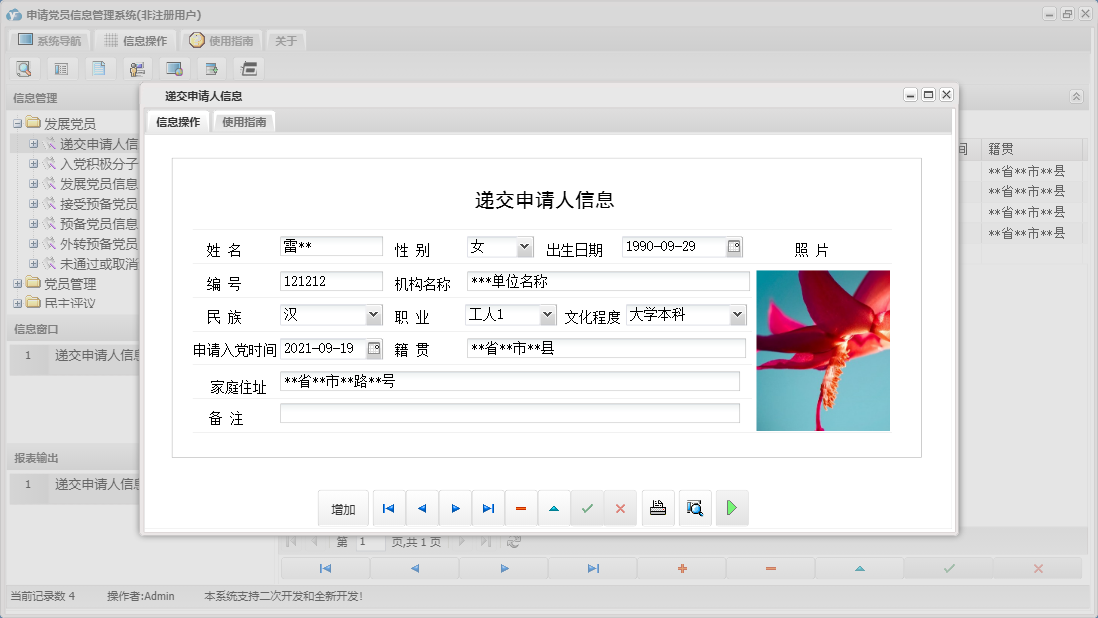This screenshot has width=1098, height=618.
Task: Delete the record using the red minus icon
Action: (521, 508)
